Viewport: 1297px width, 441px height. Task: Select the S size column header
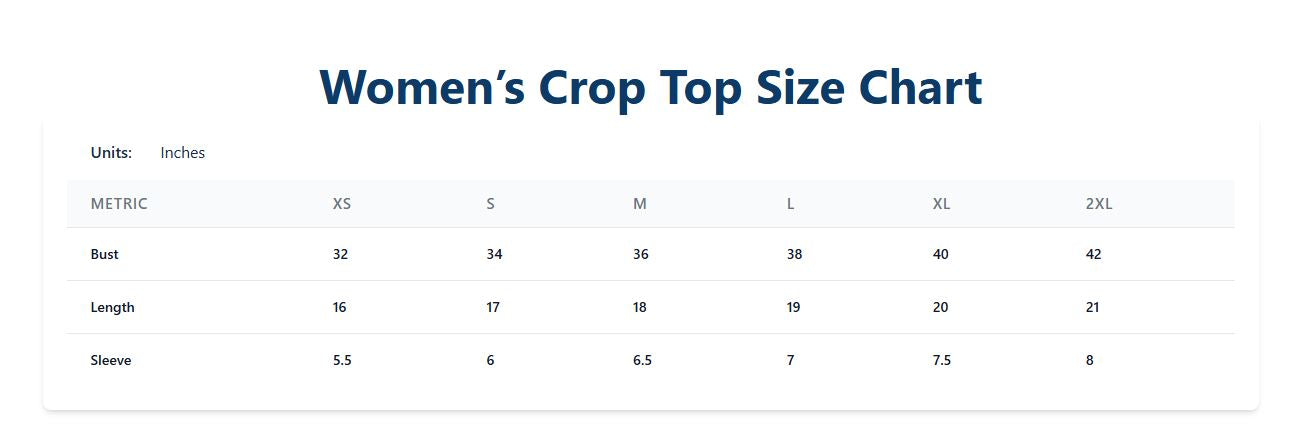click(x=490, y=204)
